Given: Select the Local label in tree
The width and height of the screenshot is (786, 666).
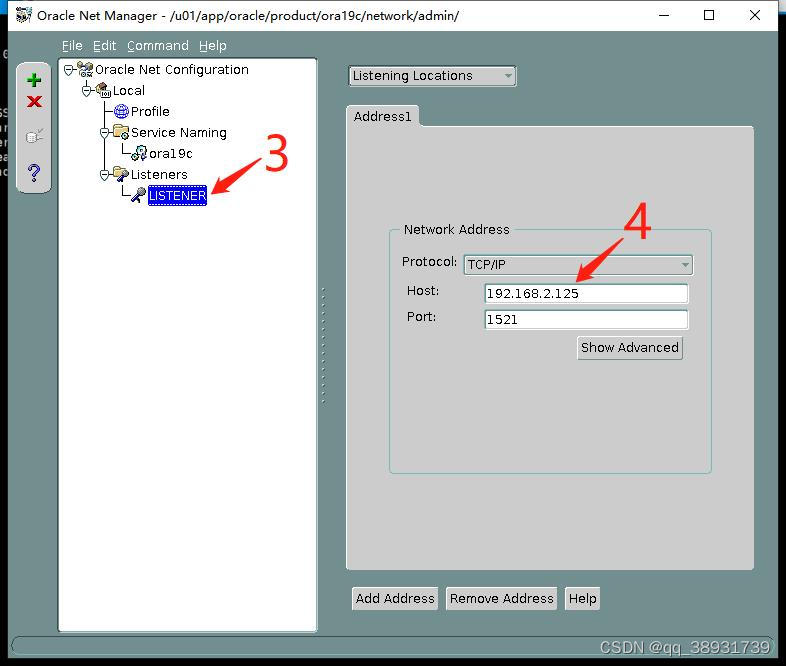Looking at the screenshot, I should click(129, 90).
